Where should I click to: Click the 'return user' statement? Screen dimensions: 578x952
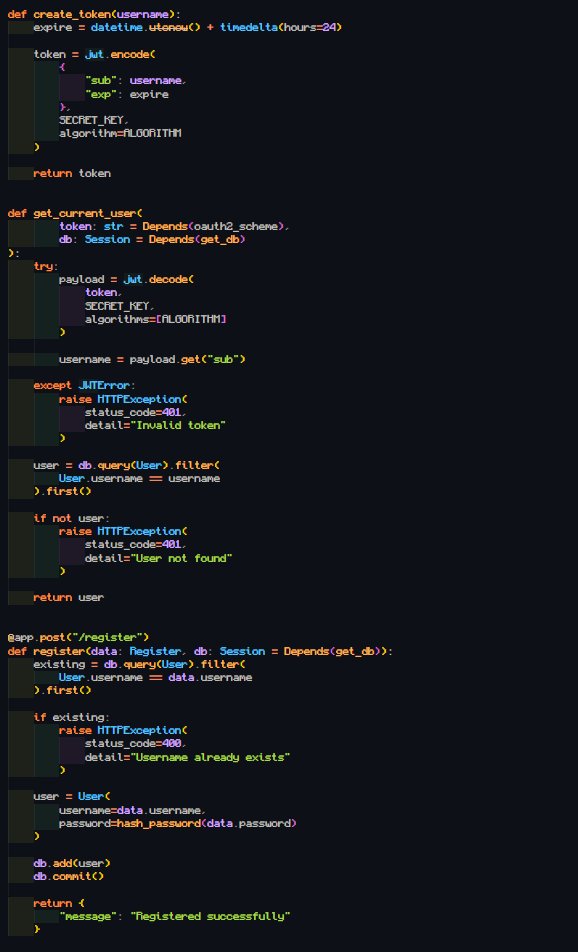69,597
